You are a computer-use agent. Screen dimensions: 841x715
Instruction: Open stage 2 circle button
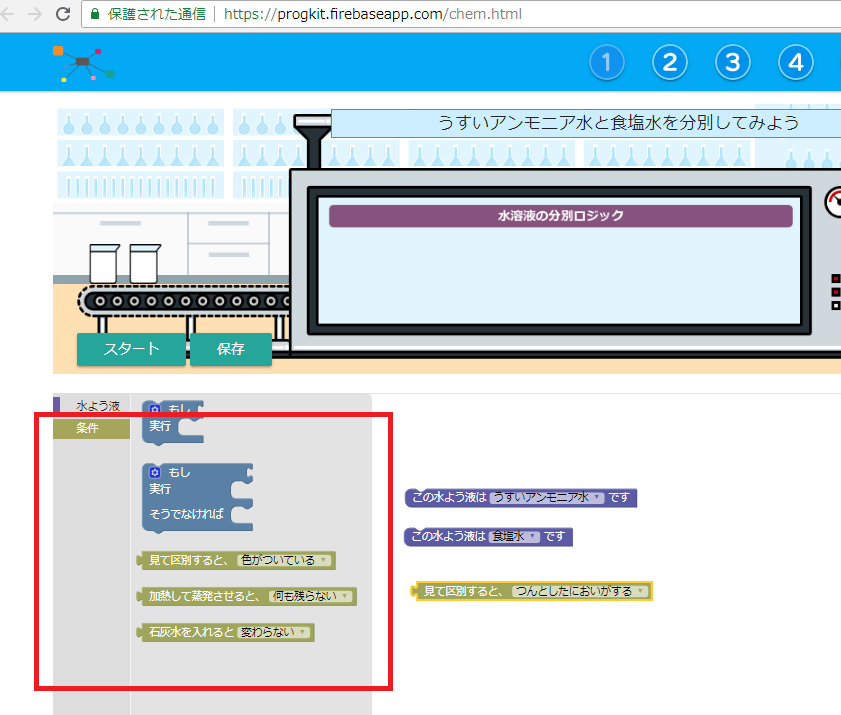pyautogui.click(x=669, y=62)
